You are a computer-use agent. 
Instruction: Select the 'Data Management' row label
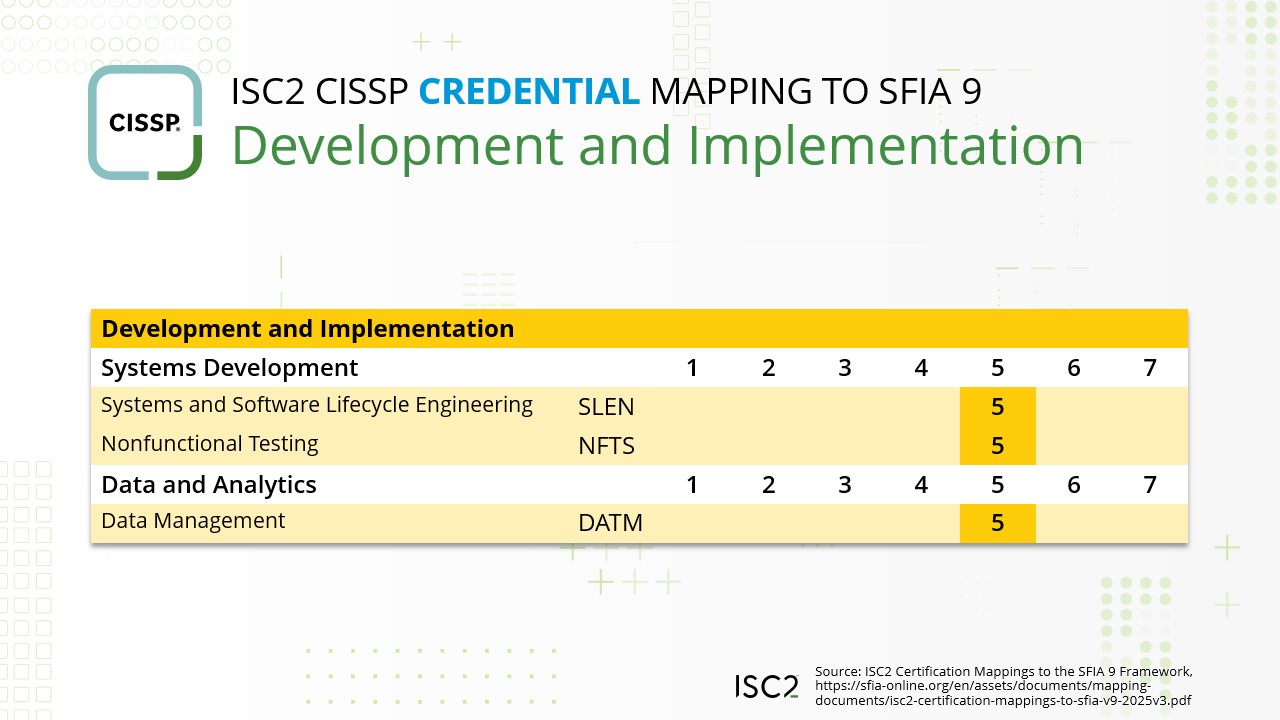[x=193, y=521]
